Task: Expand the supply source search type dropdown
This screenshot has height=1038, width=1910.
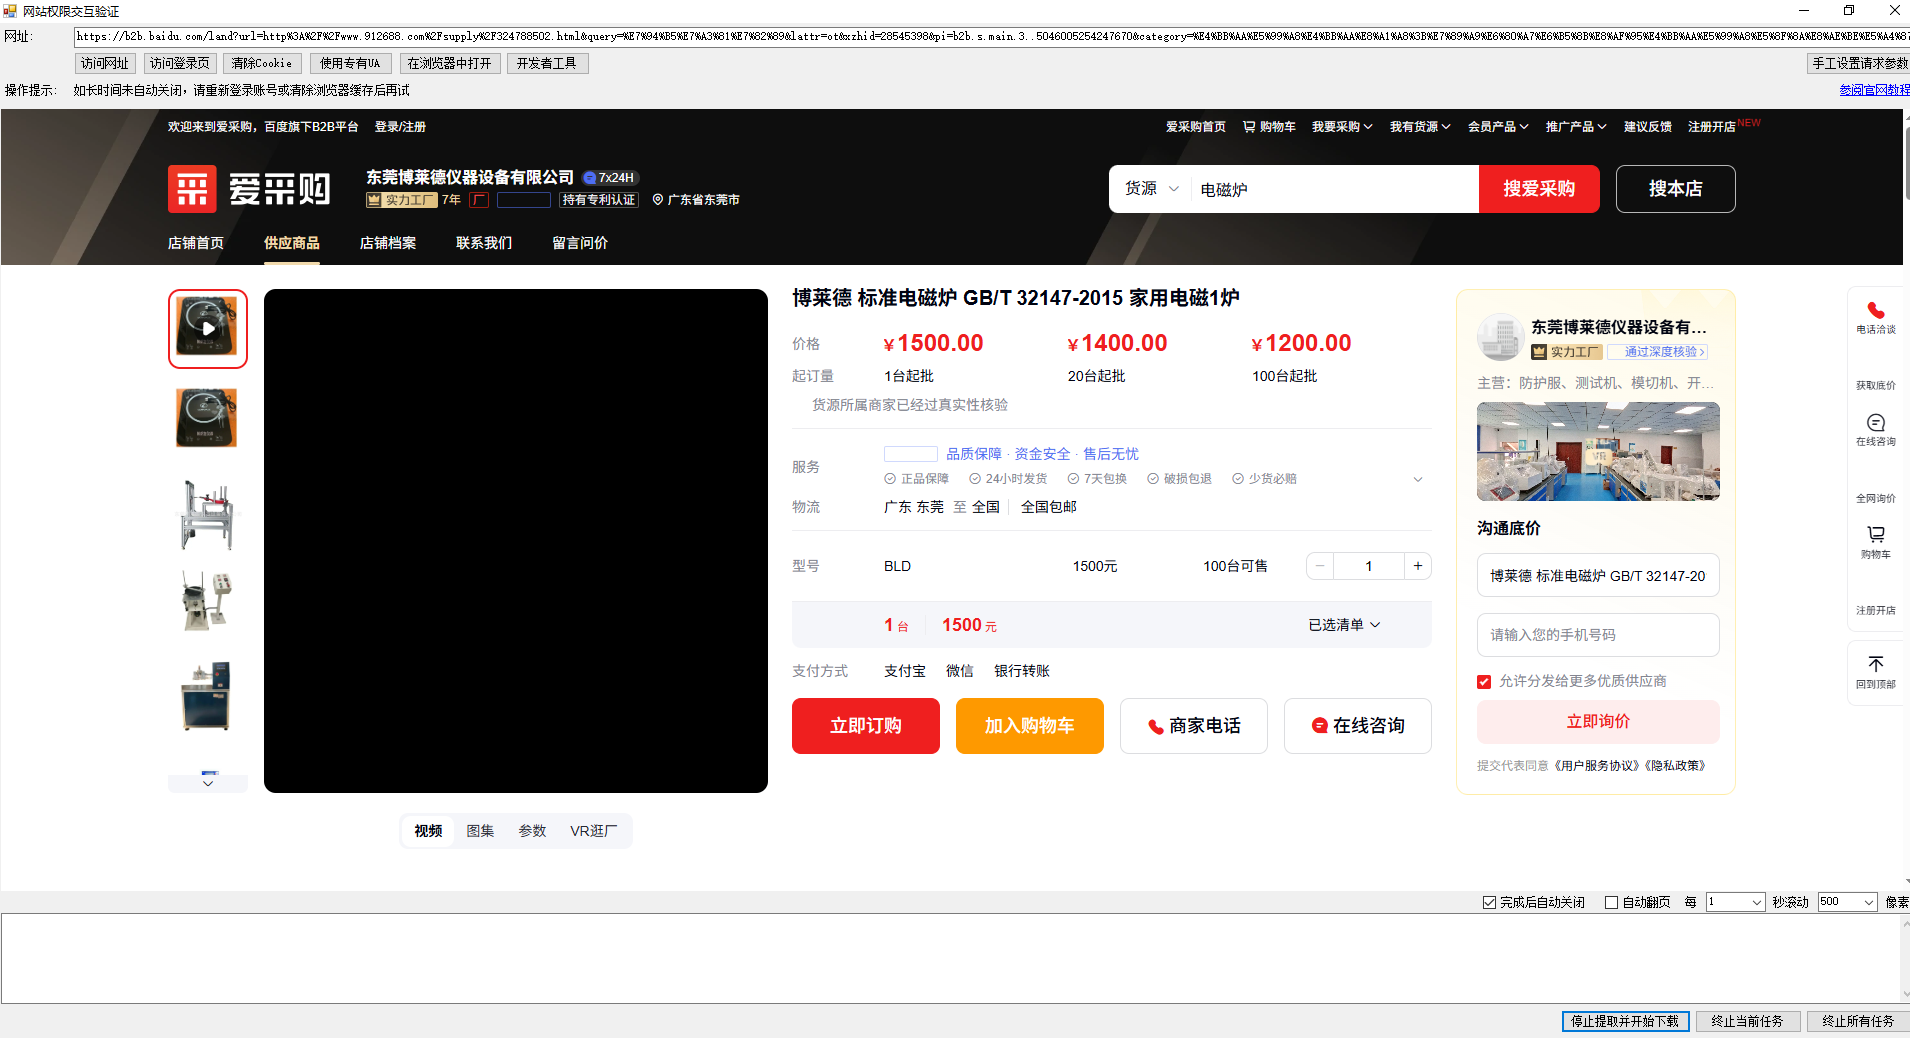Action: tap(1152, 189)
